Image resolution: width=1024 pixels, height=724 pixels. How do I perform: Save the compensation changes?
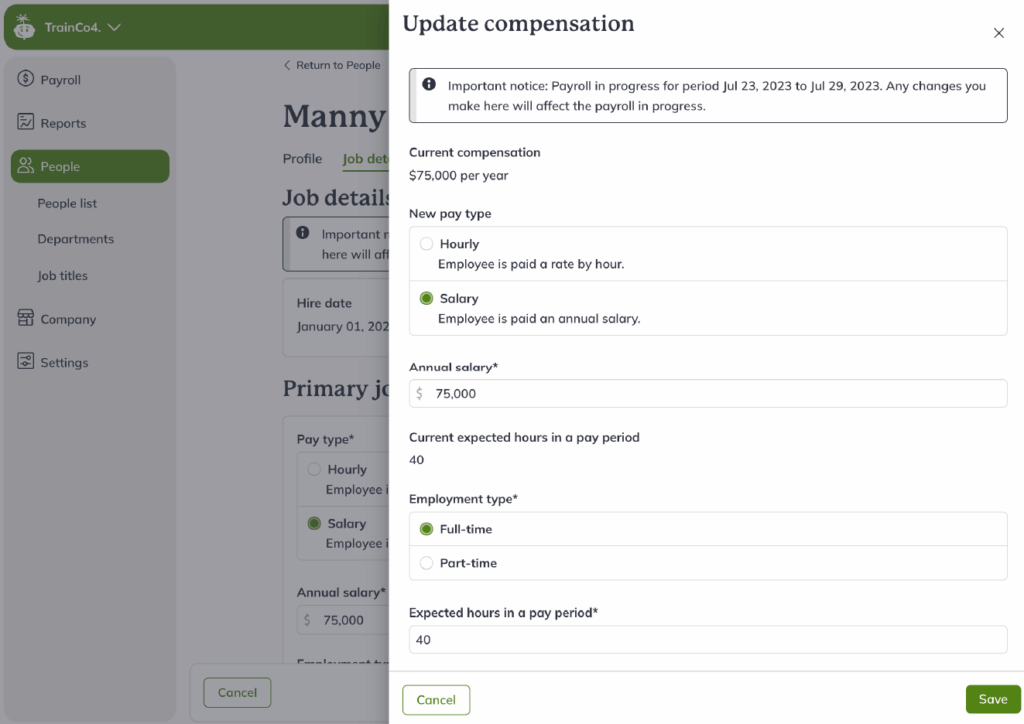click(x=993, y=699)
